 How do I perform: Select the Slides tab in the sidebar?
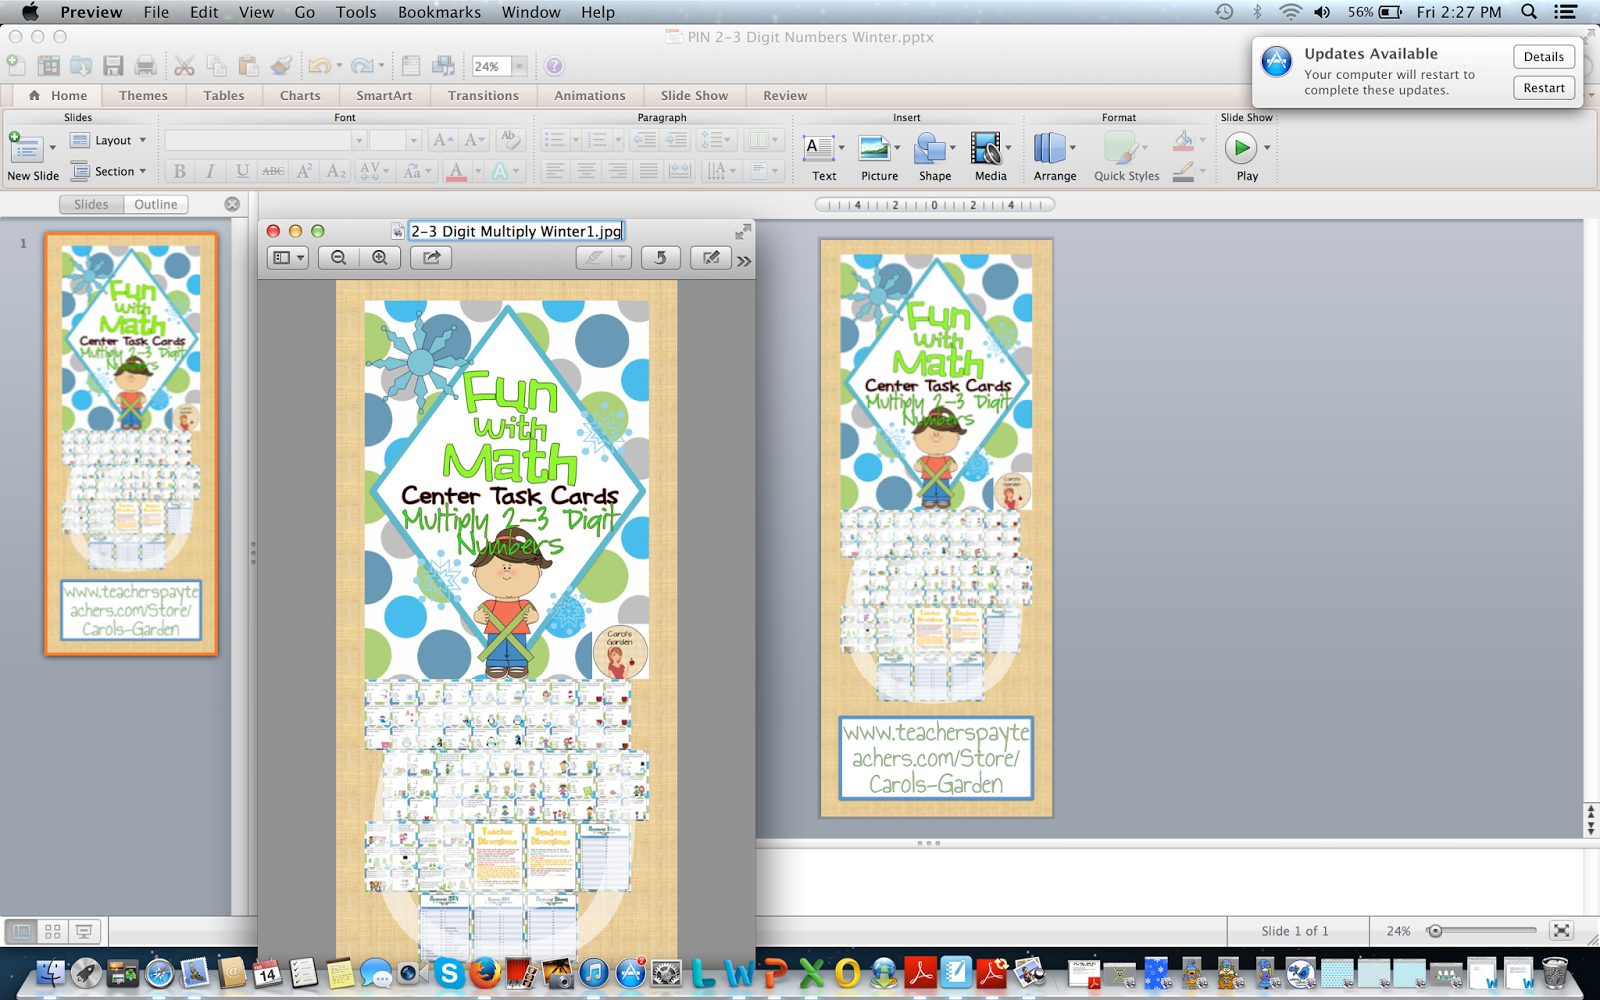tap(91, 204)
